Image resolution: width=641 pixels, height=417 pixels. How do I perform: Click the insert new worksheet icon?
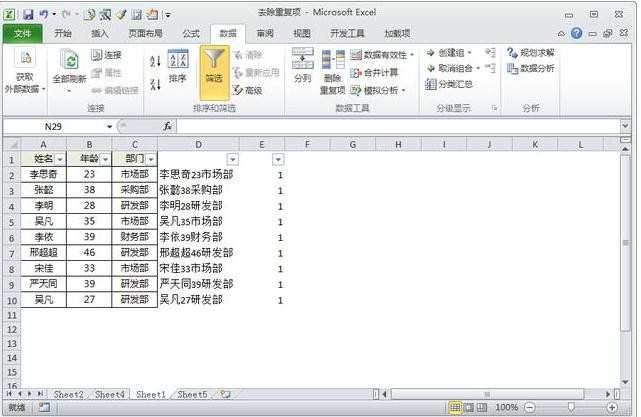[x=226, y=395]
